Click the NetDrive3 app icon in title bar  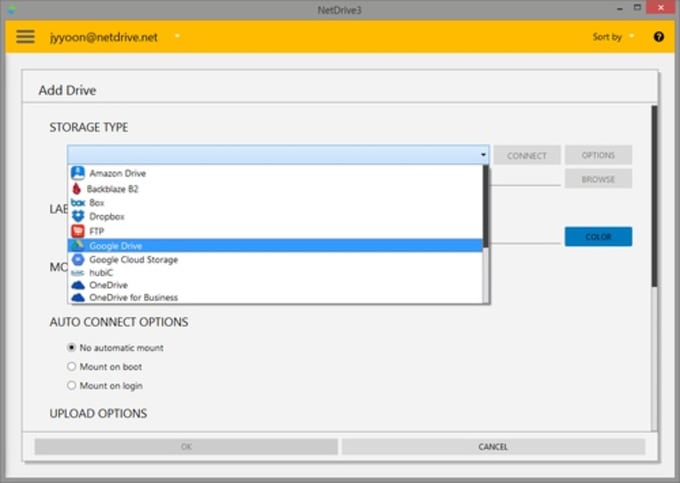pyautogui.click(x=12, y=9)
